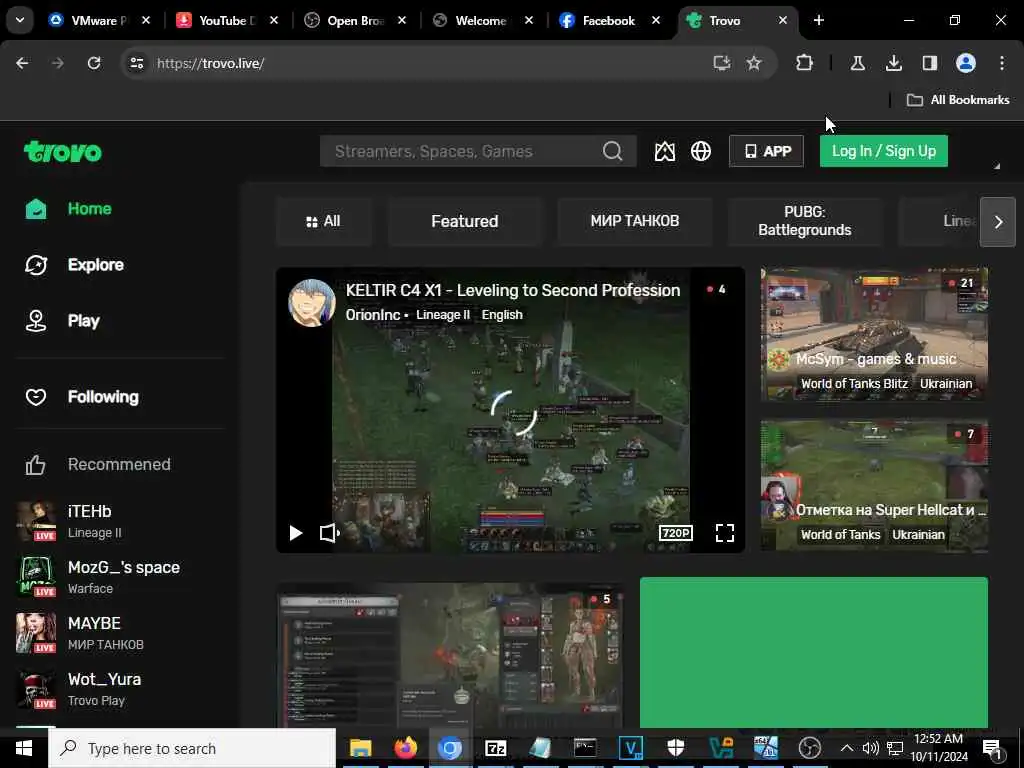Open browser profile avatar
Viewport: 1024px width, 768px height.
point(966,63)
